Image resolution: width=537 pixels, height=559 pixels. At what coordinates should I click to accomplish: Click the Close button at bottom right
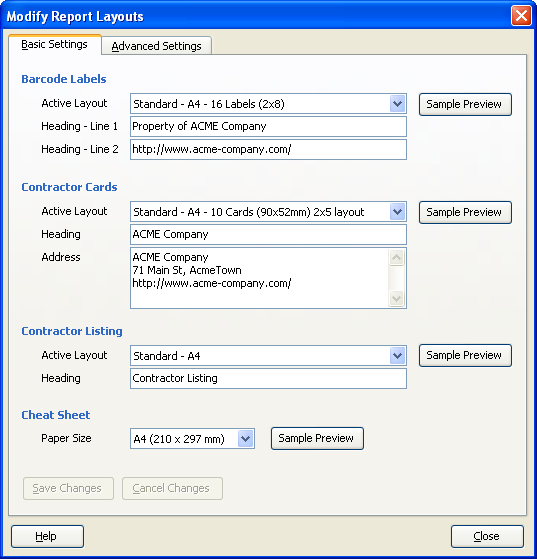pos(487,536)
